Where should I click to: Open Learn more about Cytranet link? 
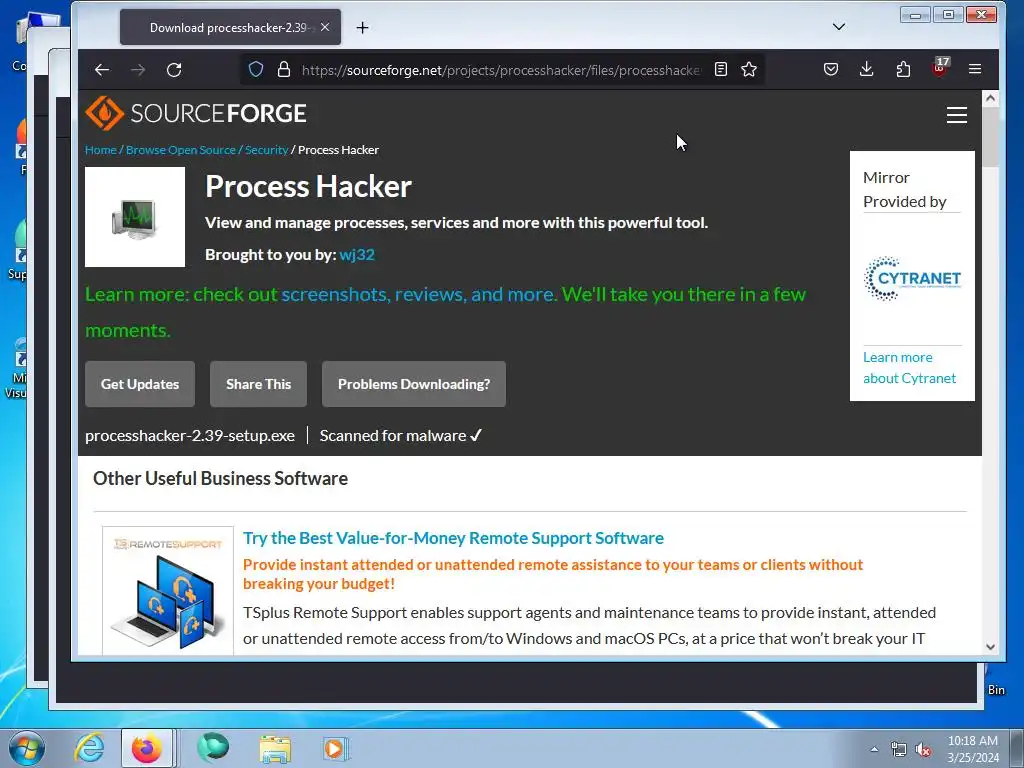(x=909, y=368)
